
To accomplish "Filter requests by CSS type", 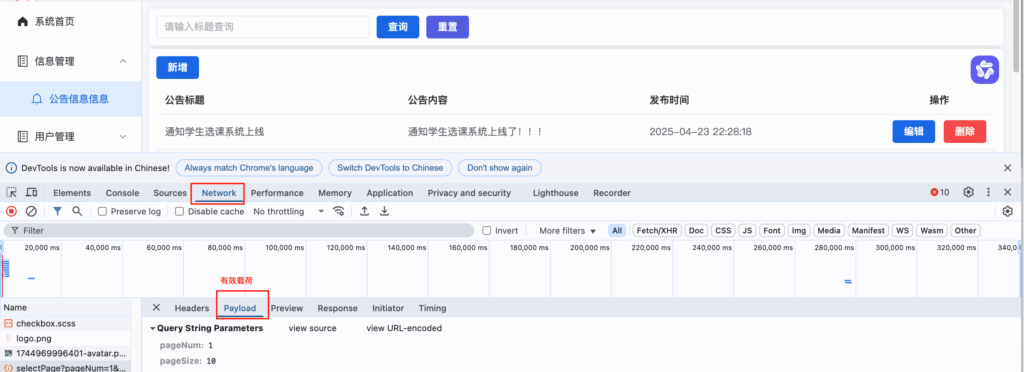I will [x=723, y=230].
